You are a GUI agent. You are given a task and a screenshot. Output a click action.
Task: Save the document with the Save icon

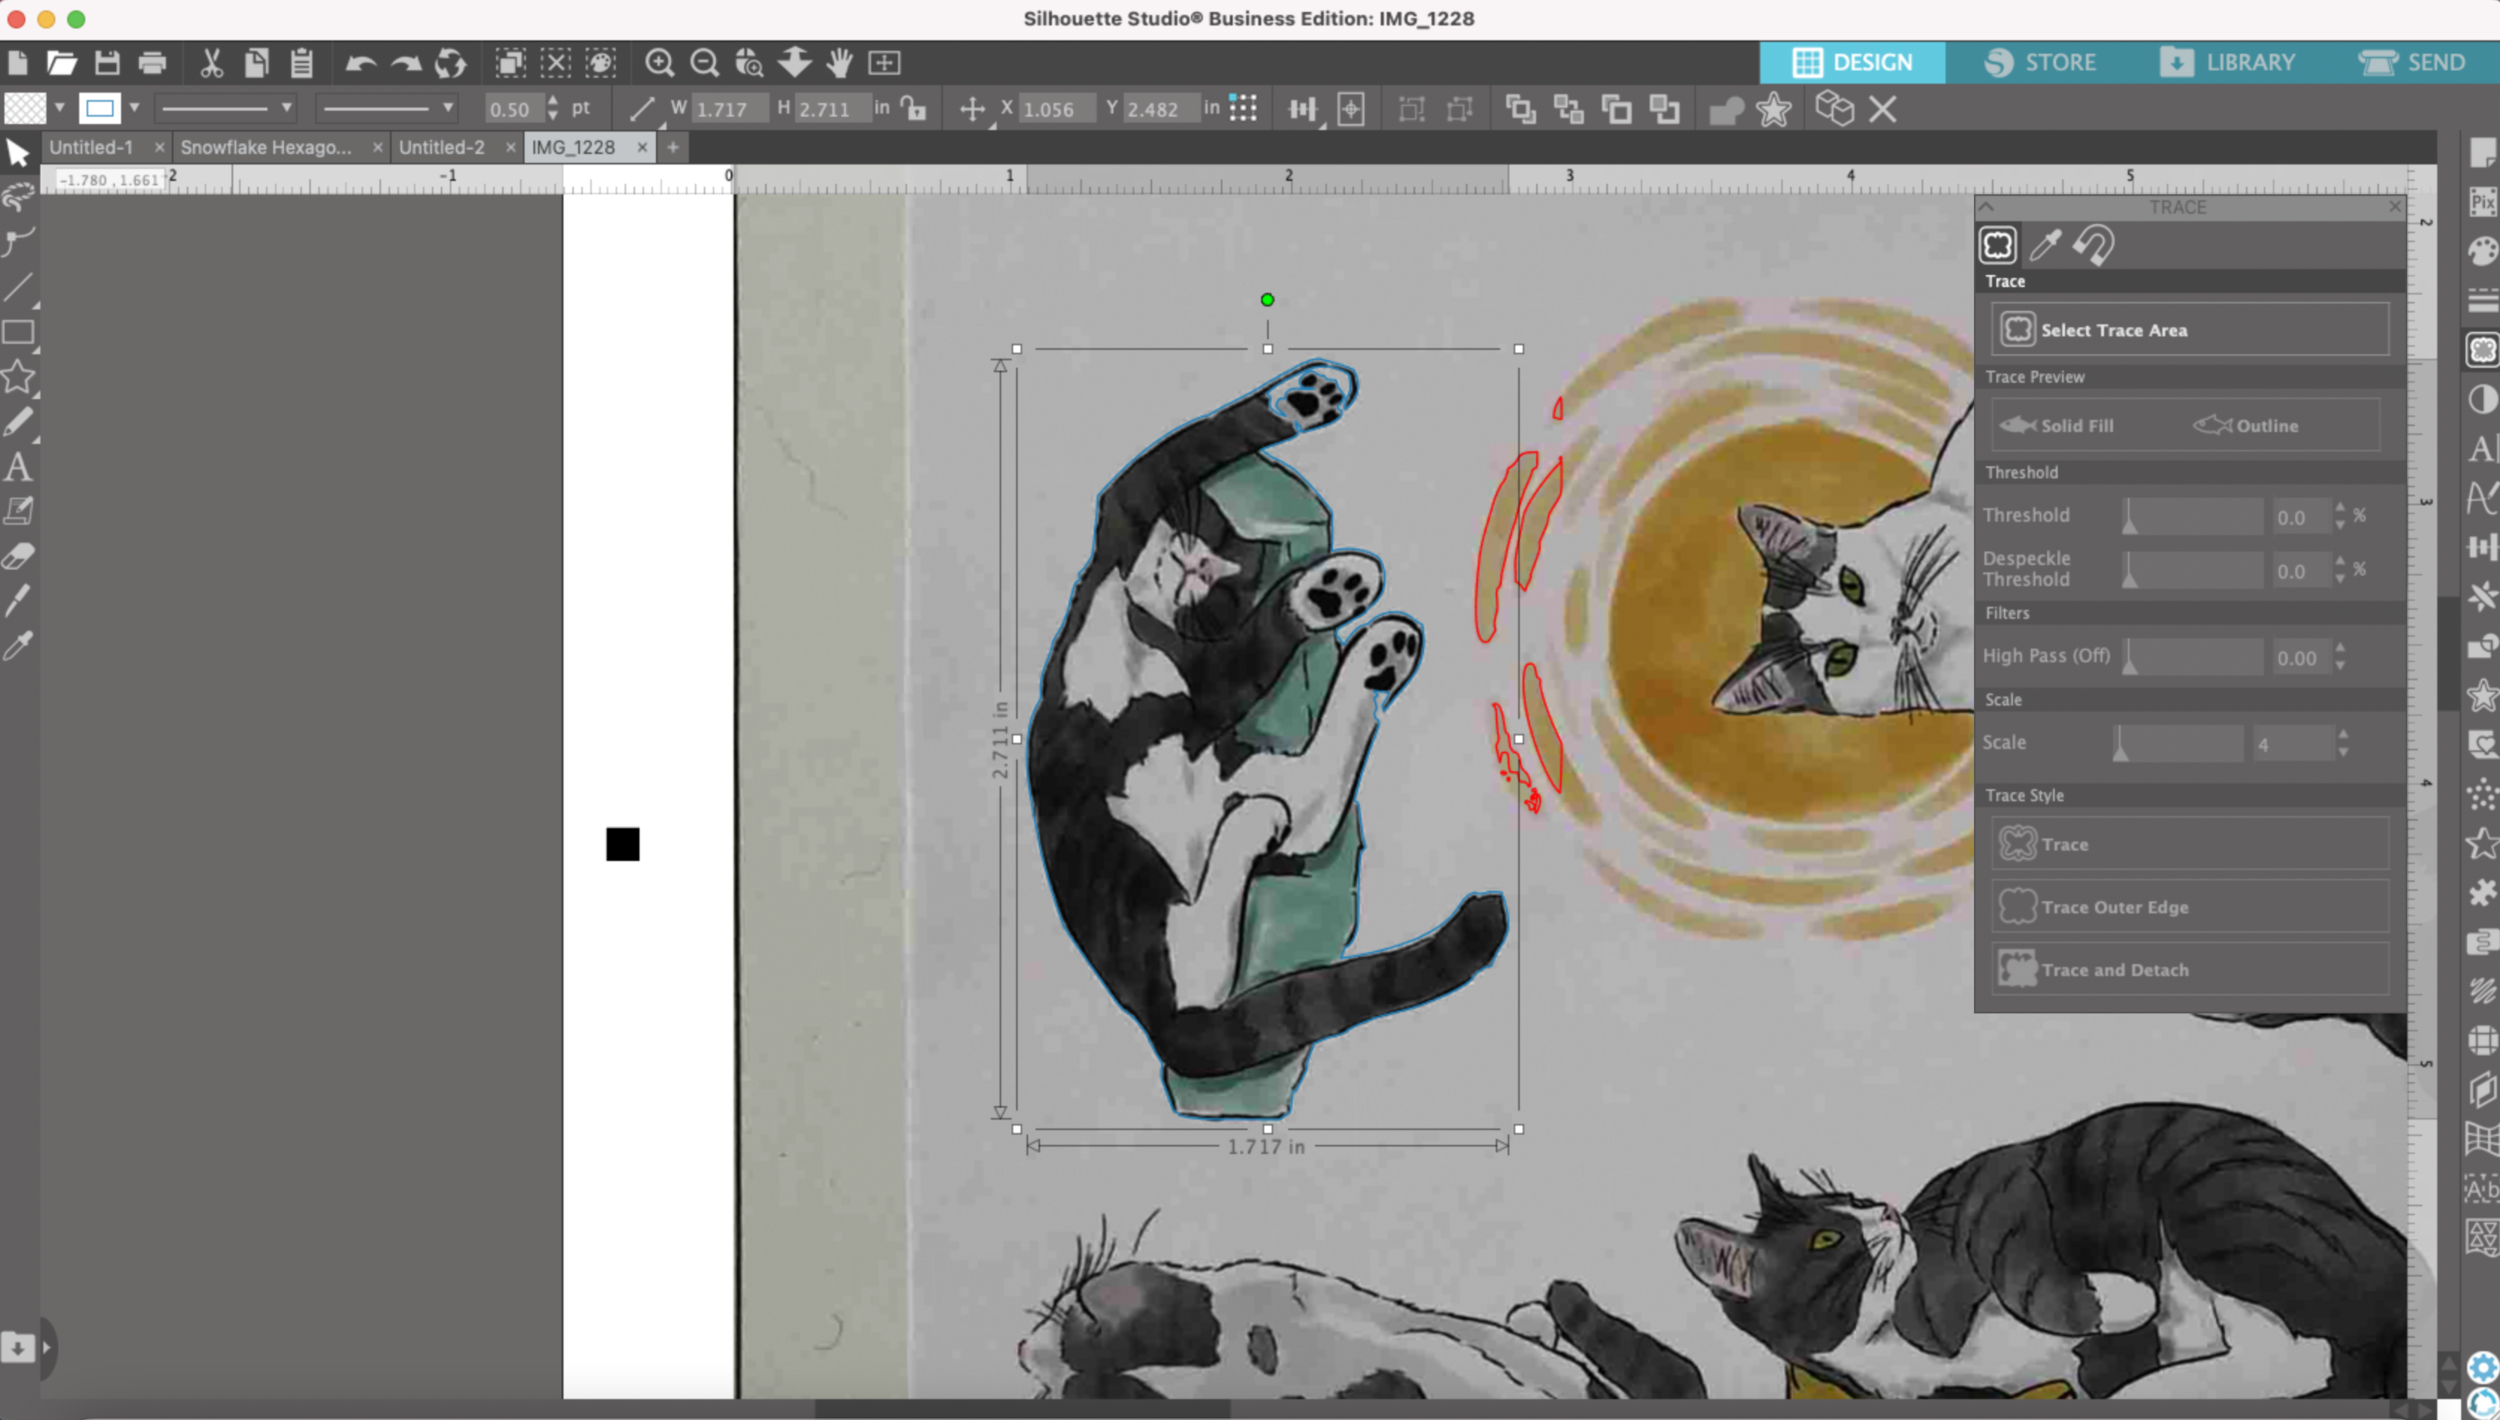(x=107, y=63)
